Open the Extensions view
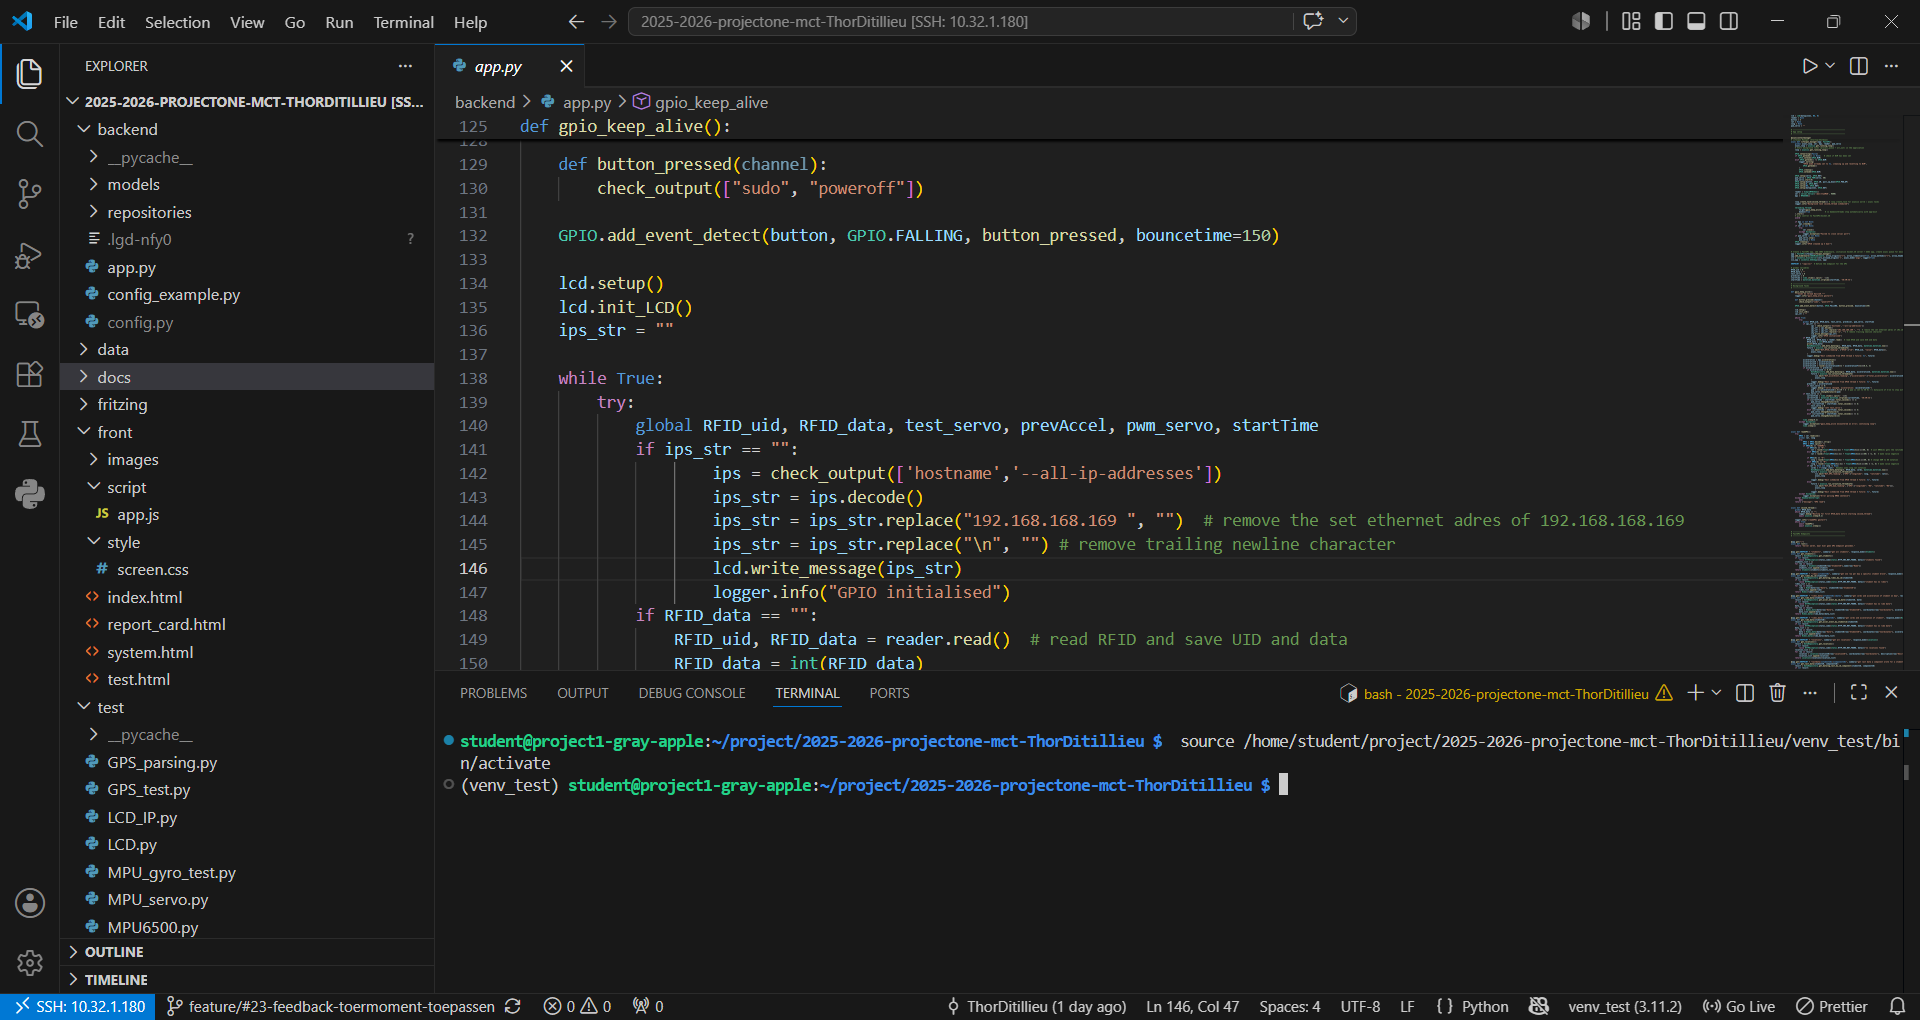 [x=29, y=374]
